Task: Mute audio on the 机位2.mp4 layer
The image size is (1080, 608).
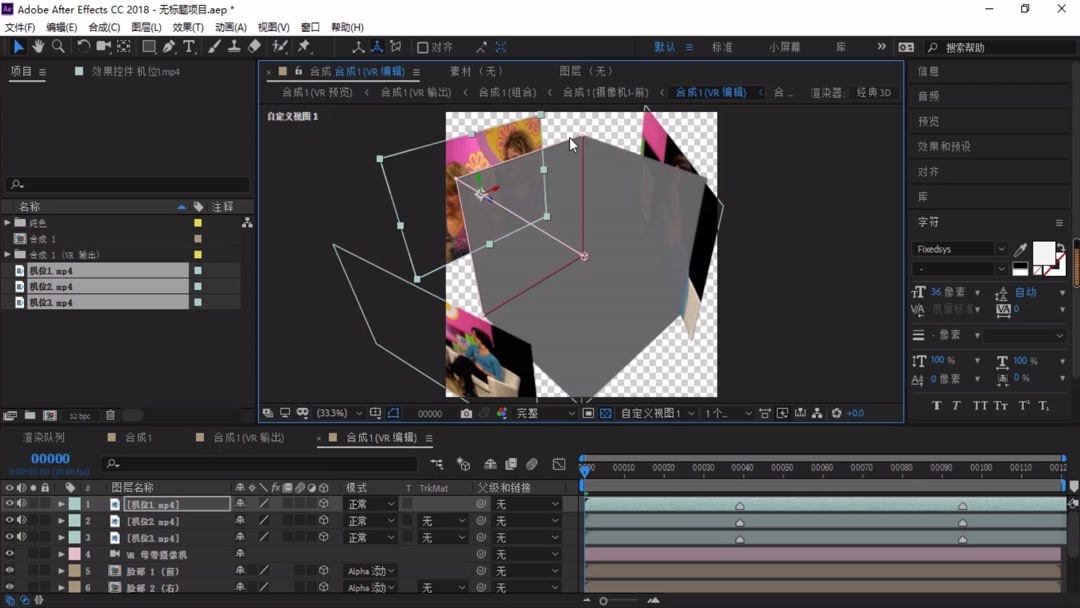Action: click(x=21, y=520)
